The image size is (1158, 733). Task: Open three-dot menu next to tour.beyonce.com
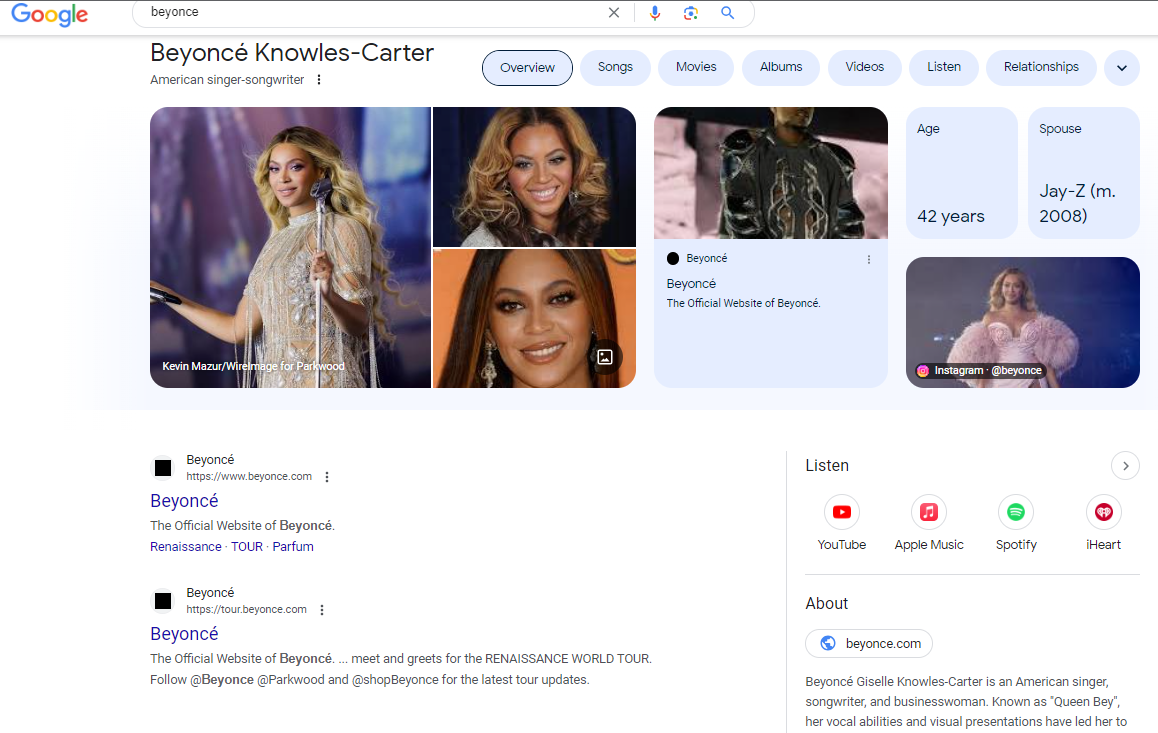(322, 610)
